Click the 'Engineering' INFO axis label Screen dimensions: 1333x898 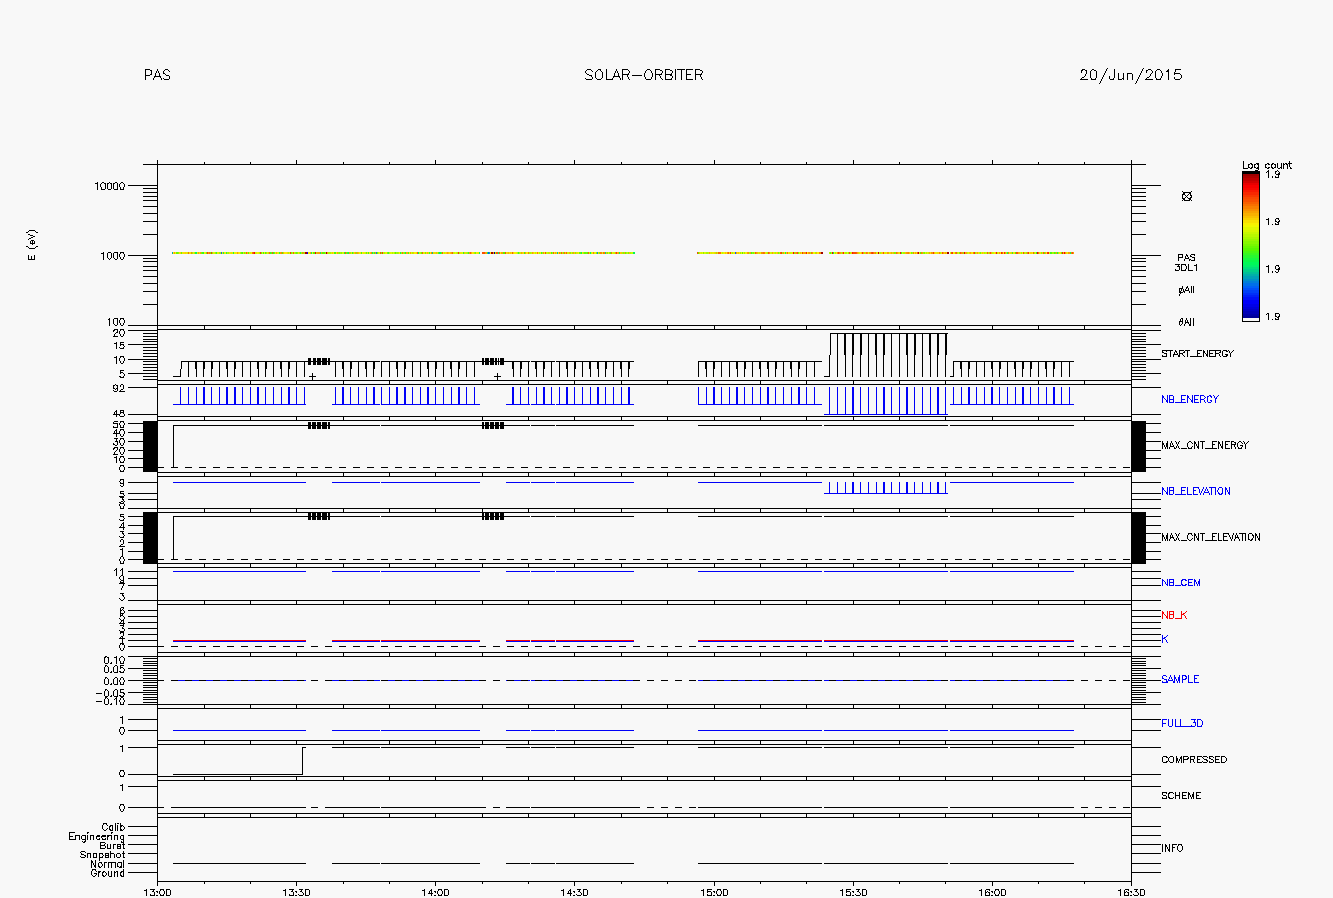(97, 837)
